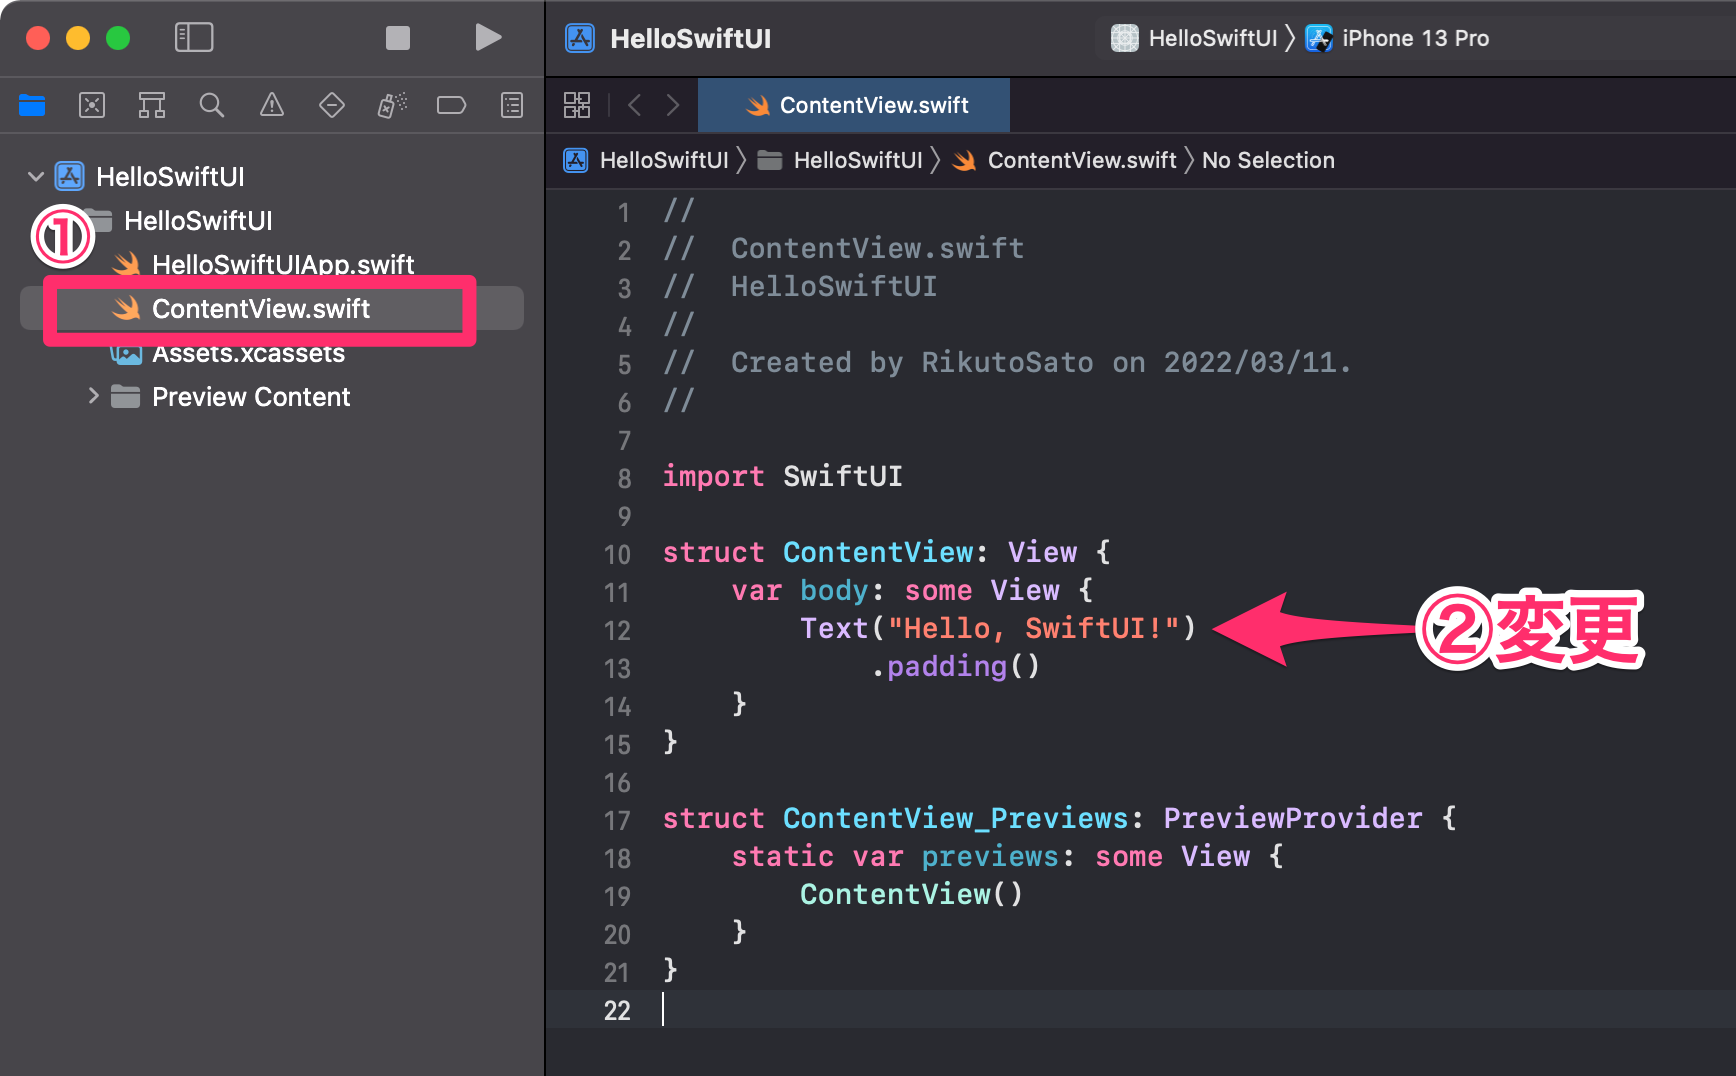Click the editor minimap grid toggle
This screenshot has width=1736, height=1076.
pos(577,105)
